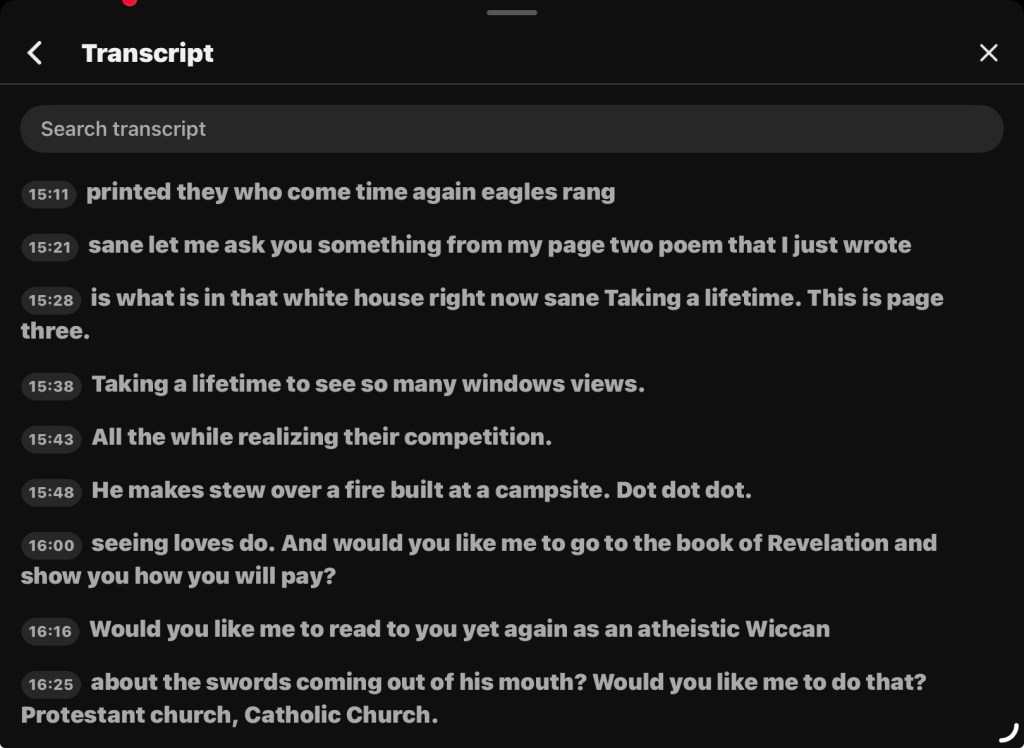Click line "sane let me ask you something"
The width and height of the screenshot is (1024, 748).
(x=499, y=245)
